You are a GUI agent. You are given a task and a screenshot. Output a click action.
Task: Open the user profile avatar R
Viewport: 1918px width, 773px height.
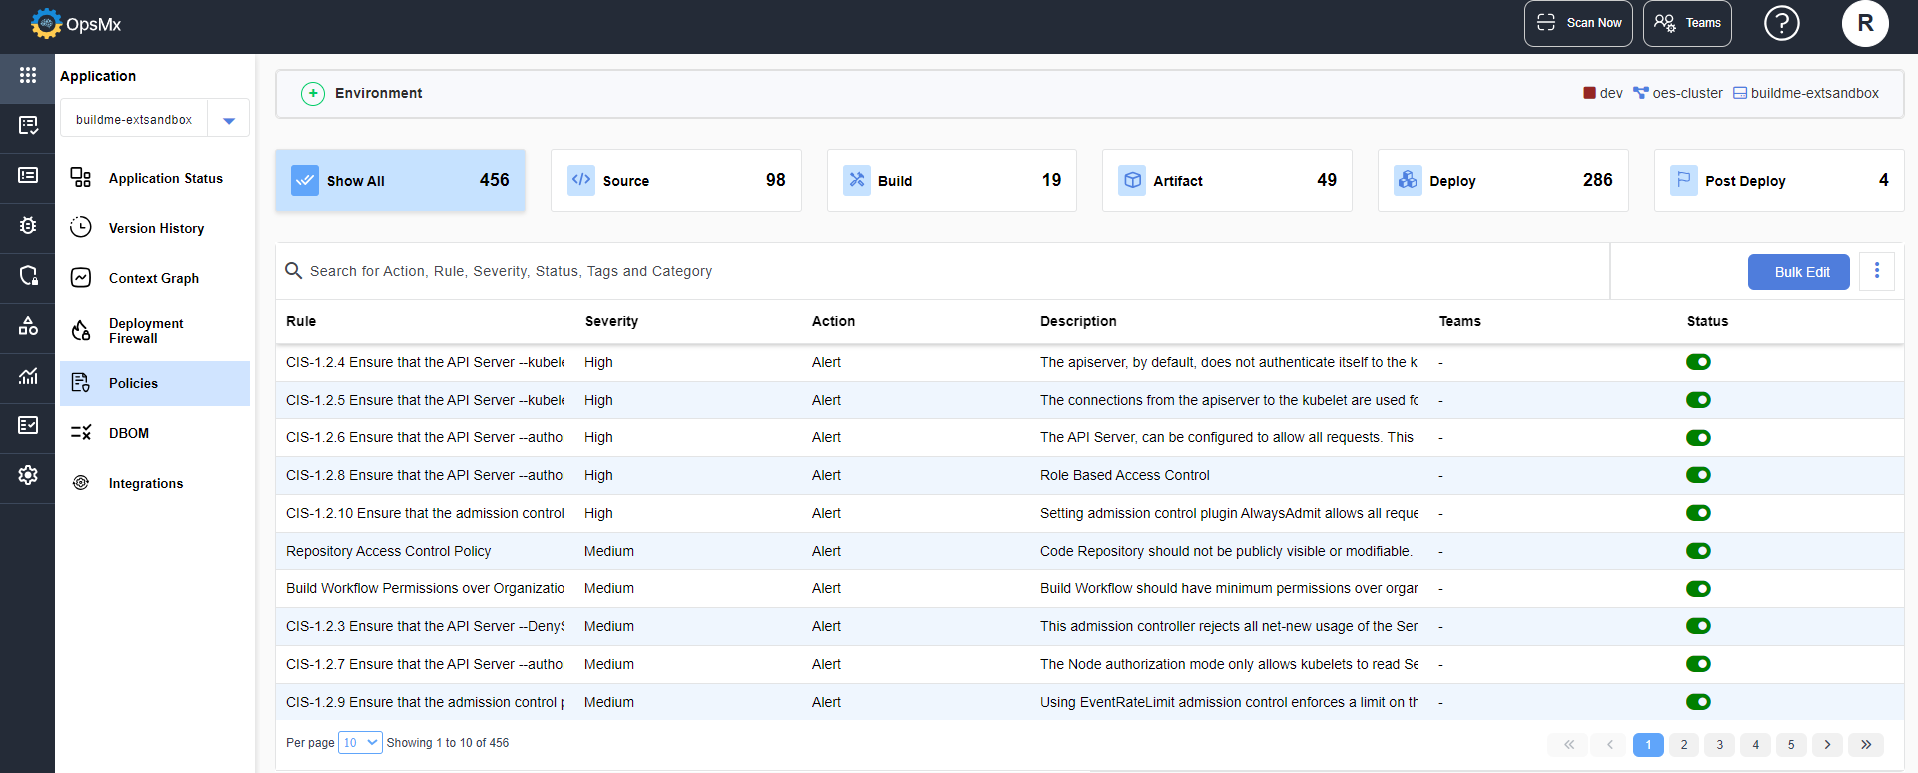(x=1864, y=23)
